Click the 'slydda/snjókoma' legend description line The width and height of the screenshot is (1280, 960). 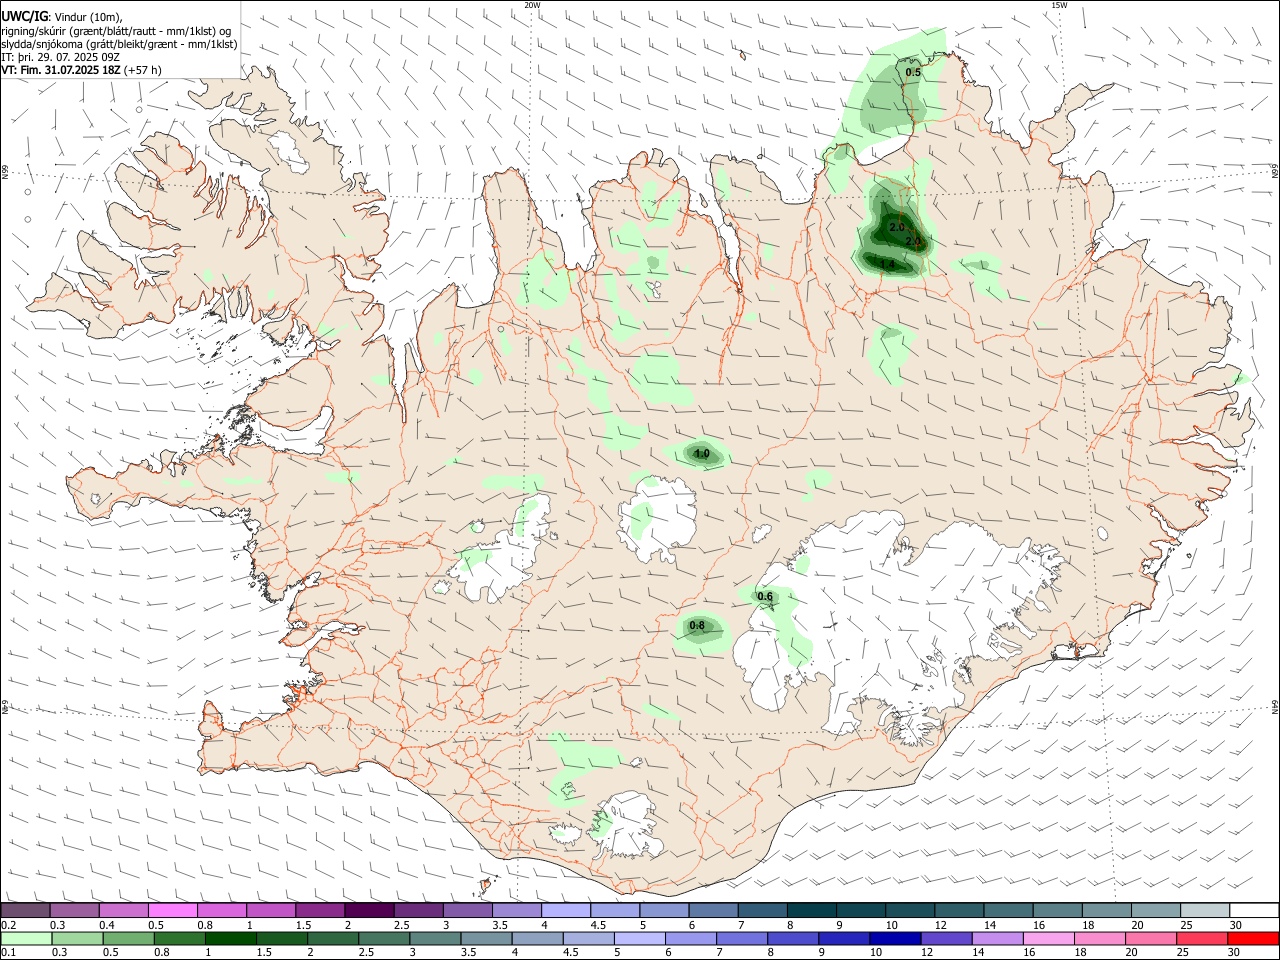(x=119, y=44)
